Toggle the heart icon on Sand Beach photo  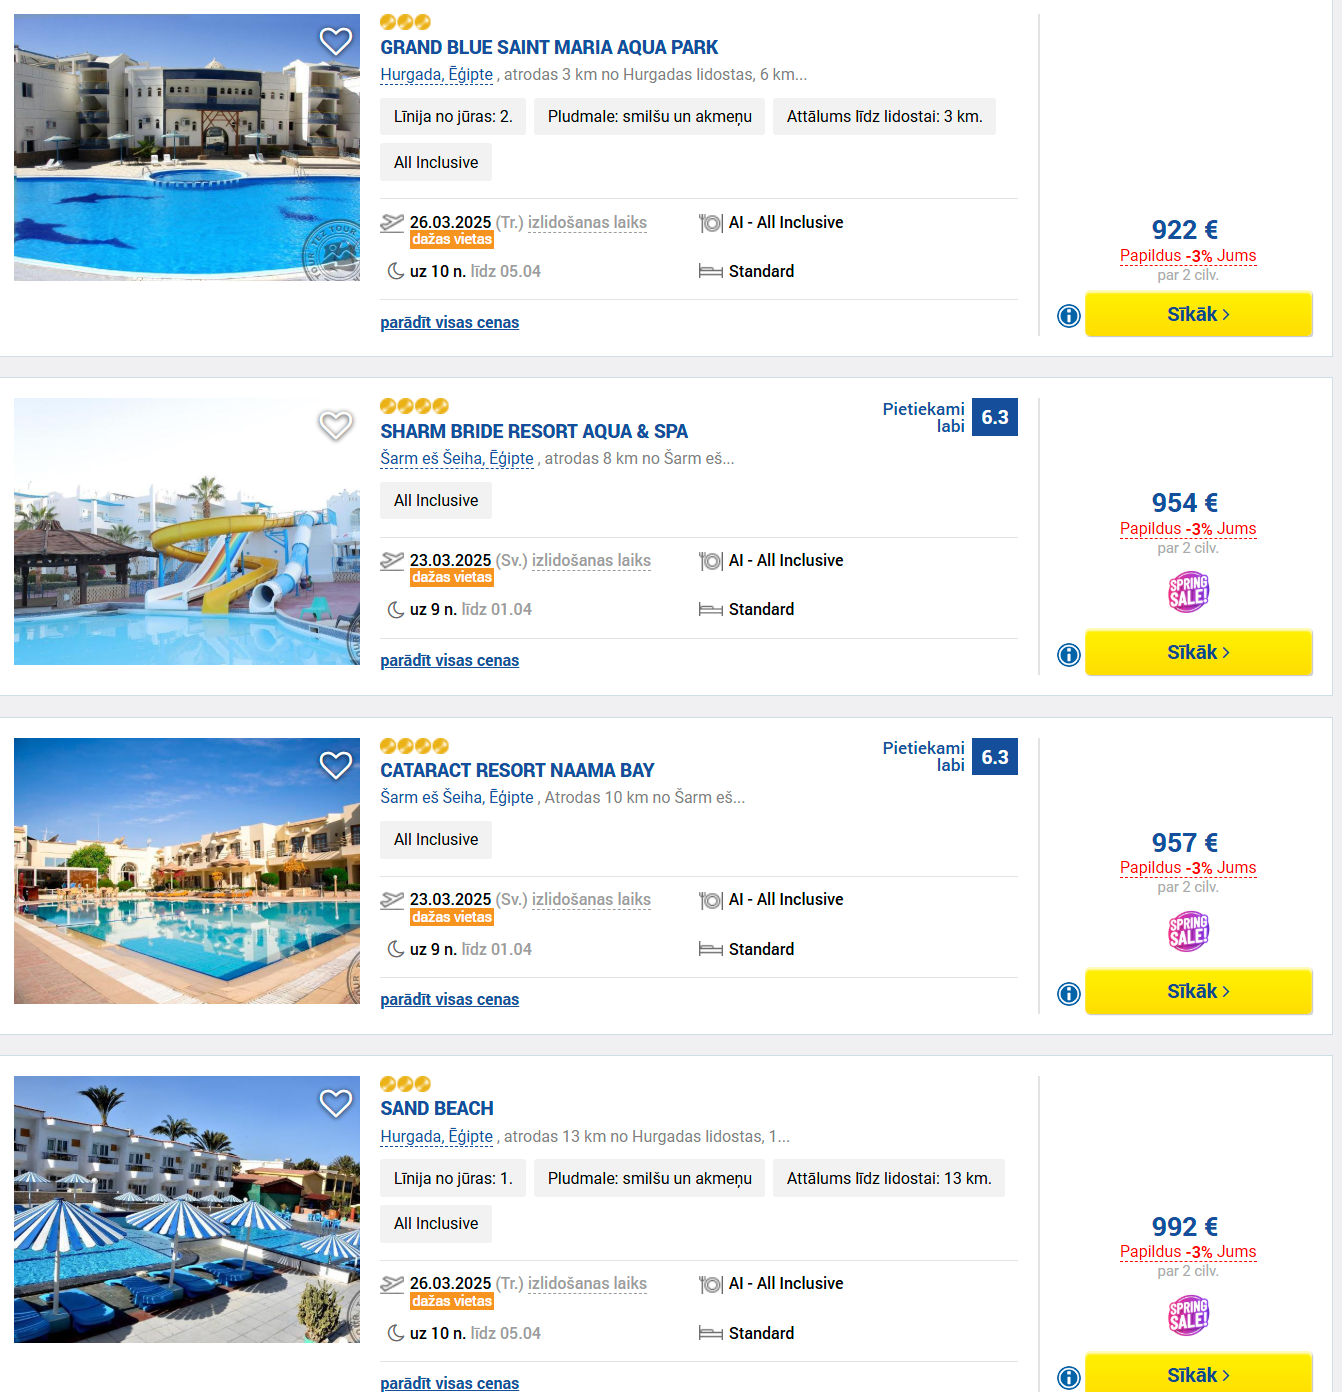336,1103
